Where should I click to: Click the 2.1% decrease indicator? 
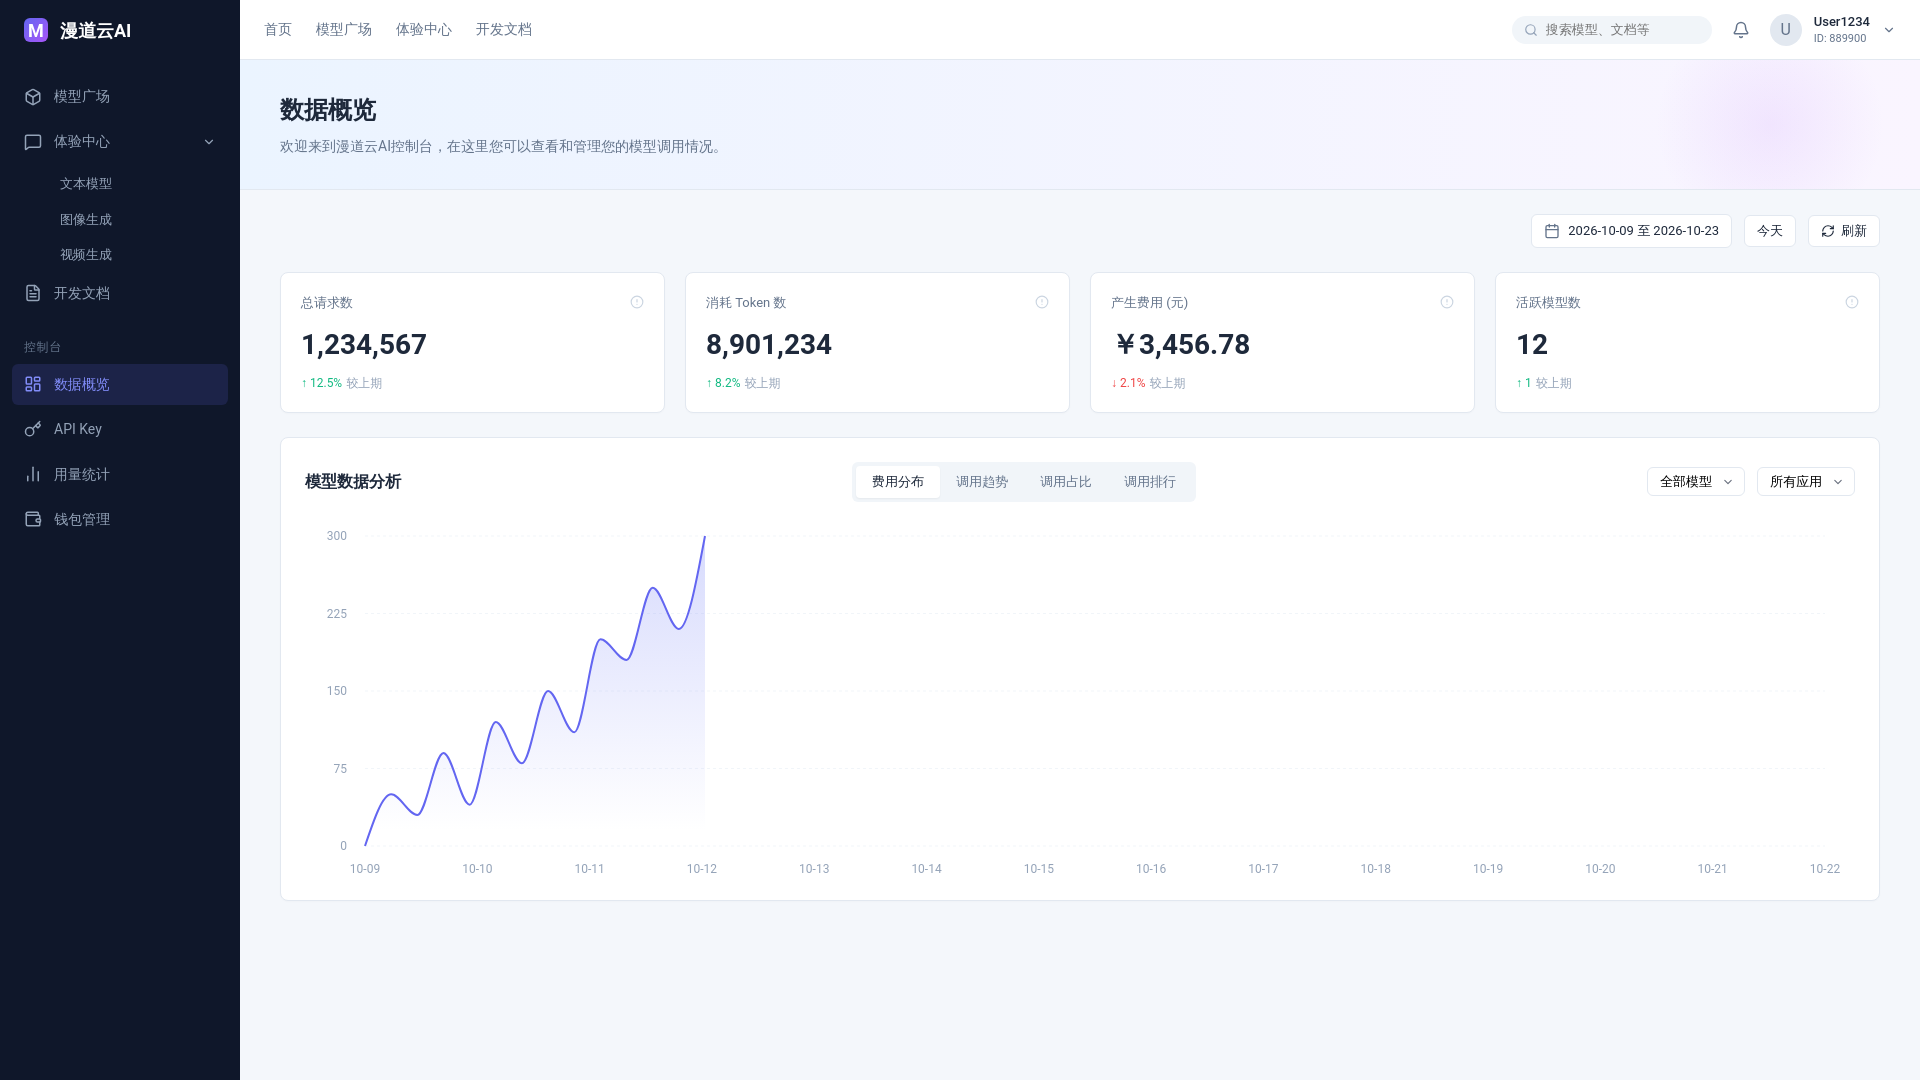pyautogui.click(x=1128, y=383)
